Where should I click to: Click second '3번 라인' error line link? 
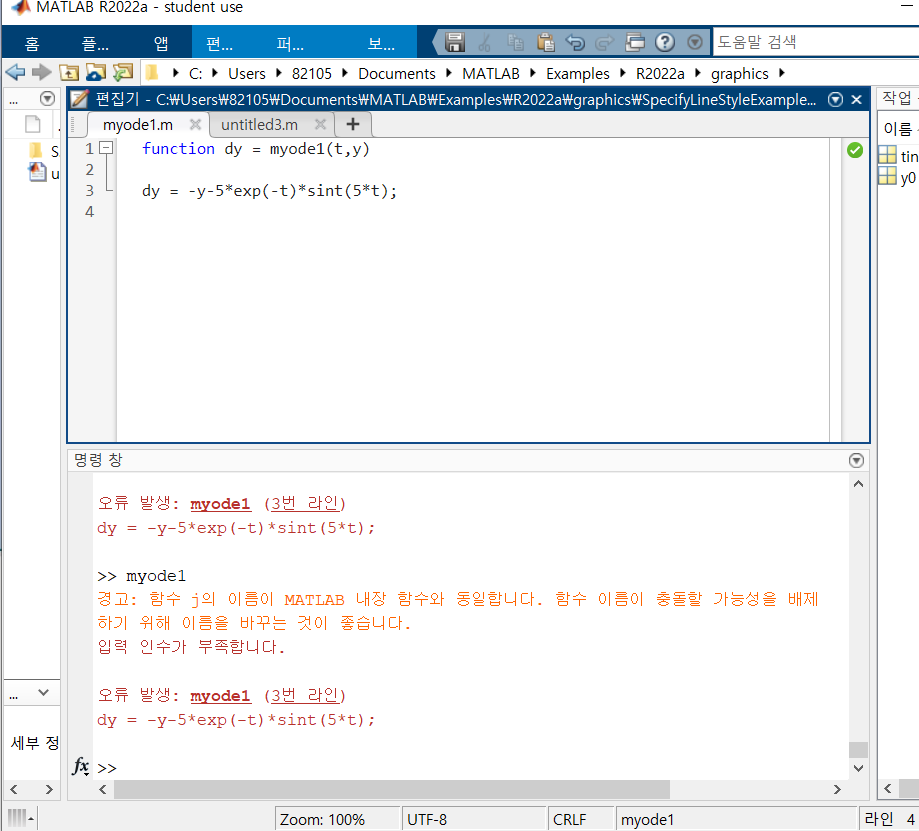(305, 695)
